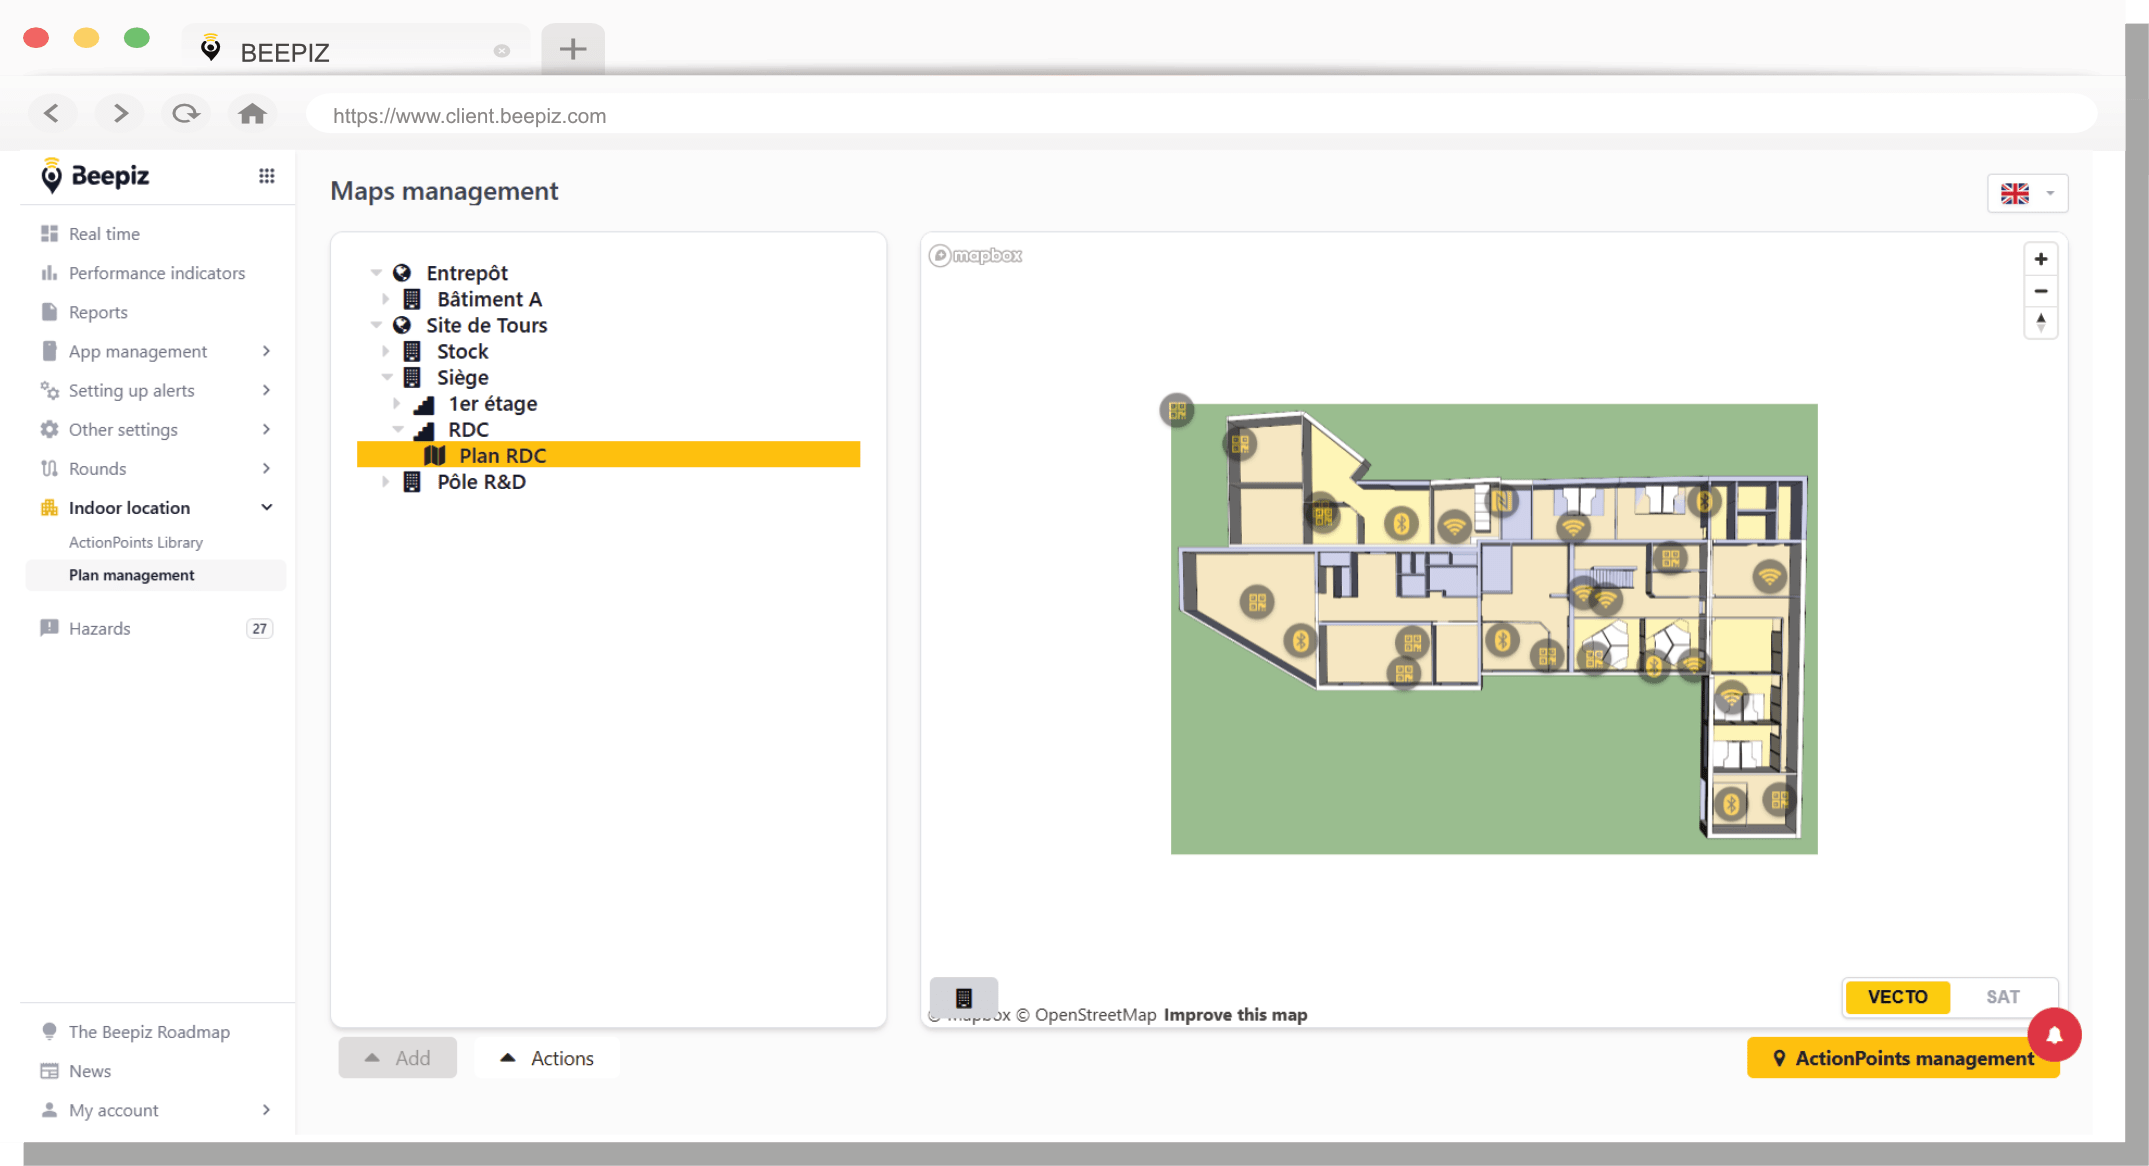This screenshot has width=2149, height=1166.
Task: Collapse the Site de Tours node
Action: [x=375, y=324]
